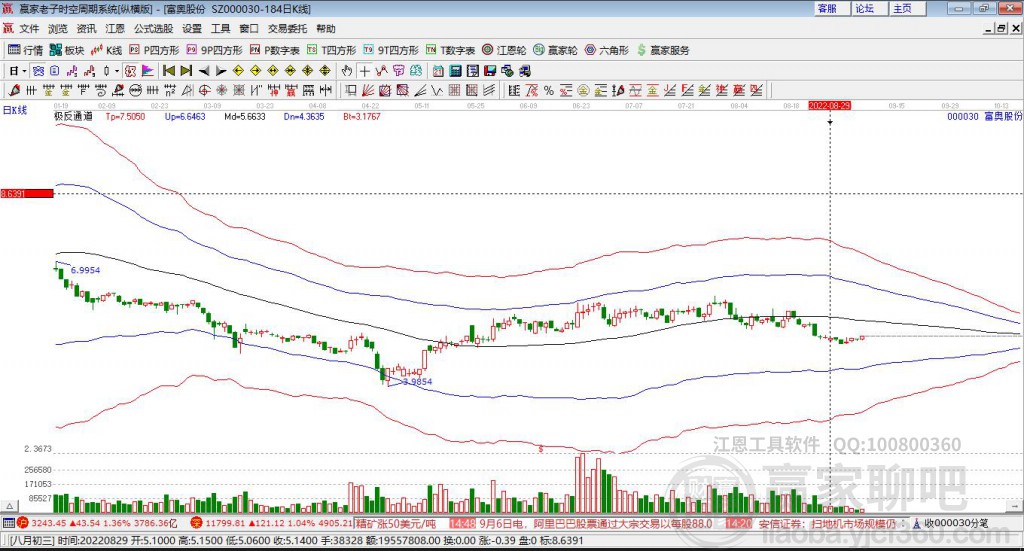Click the 主页 homepage button
The width and height of the screenshot is (1024, 551).
coord(907,8)
